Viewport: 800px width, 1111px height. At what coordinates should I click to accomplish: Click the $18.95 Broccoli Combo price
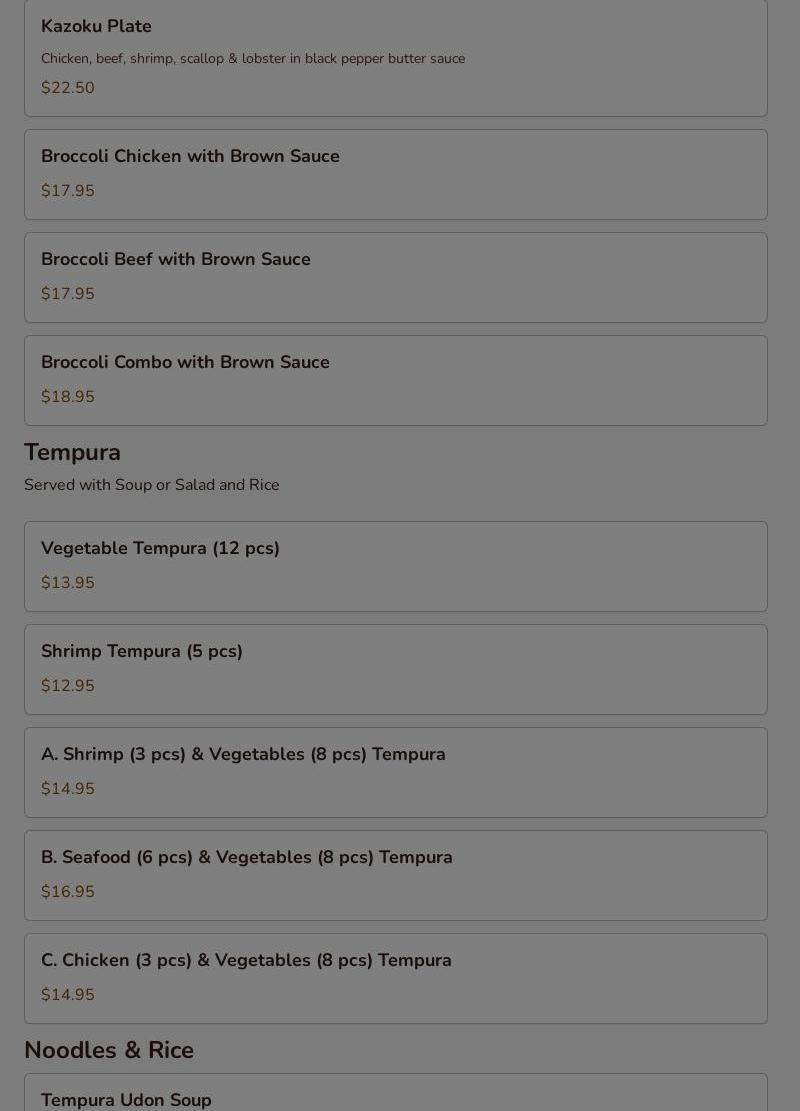click(x=67, y=397)
